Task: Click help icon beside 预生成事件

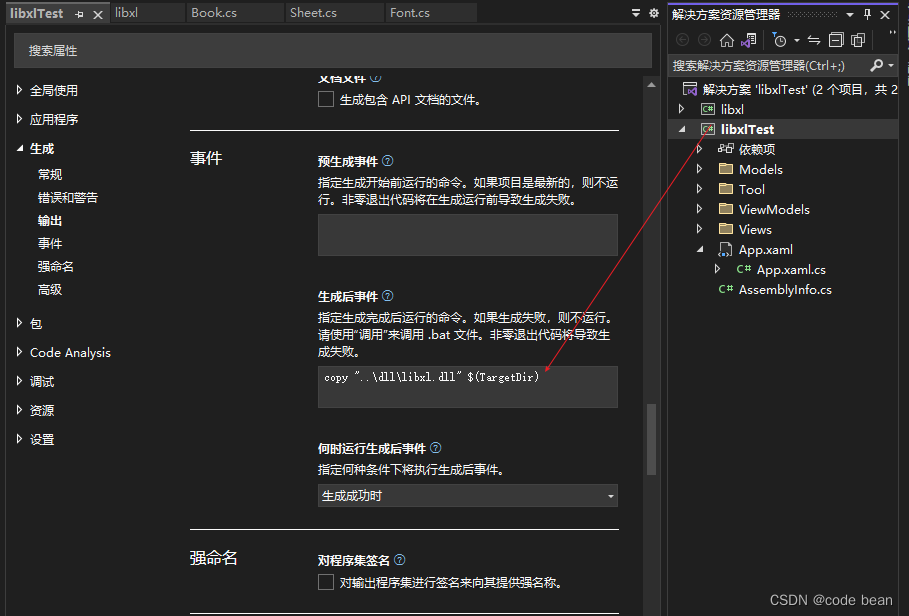Action: point(388,161)
